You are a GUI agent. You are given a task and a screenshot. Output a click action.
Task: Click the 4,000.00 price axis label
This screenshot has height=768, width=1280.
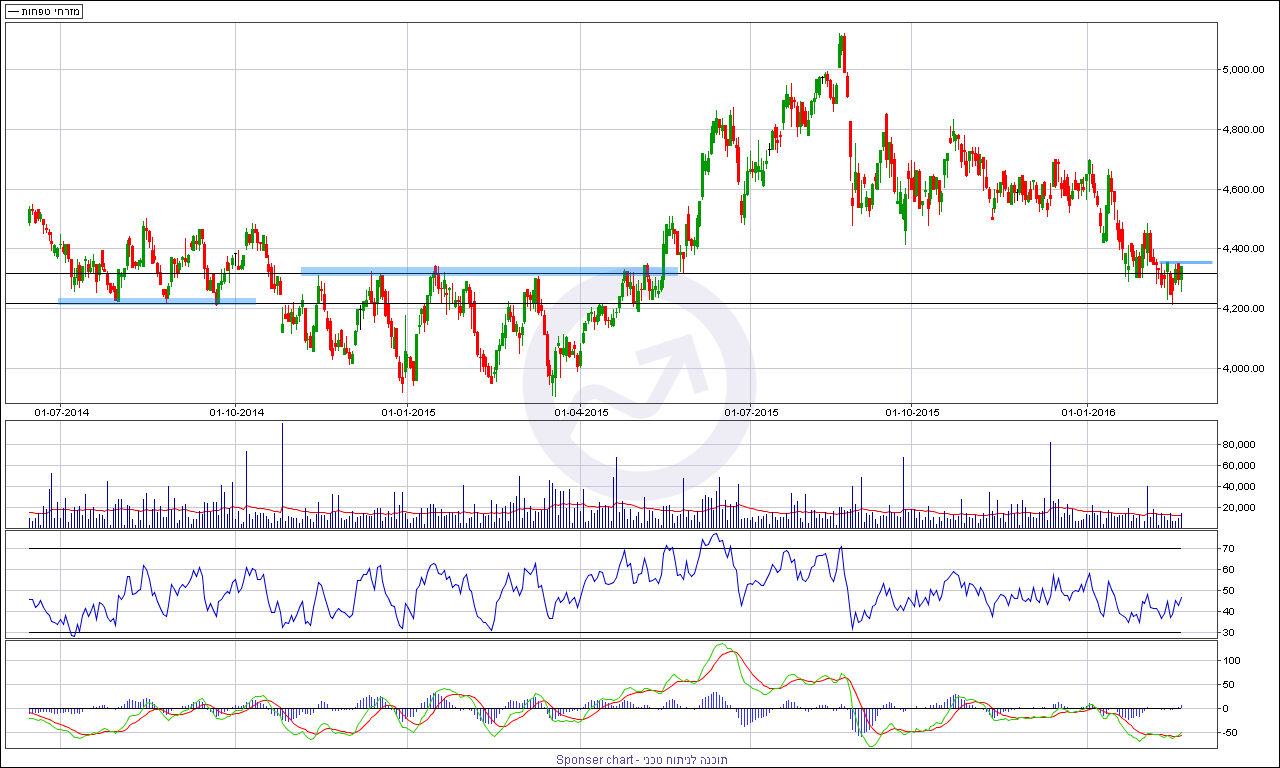(1245, 369)
